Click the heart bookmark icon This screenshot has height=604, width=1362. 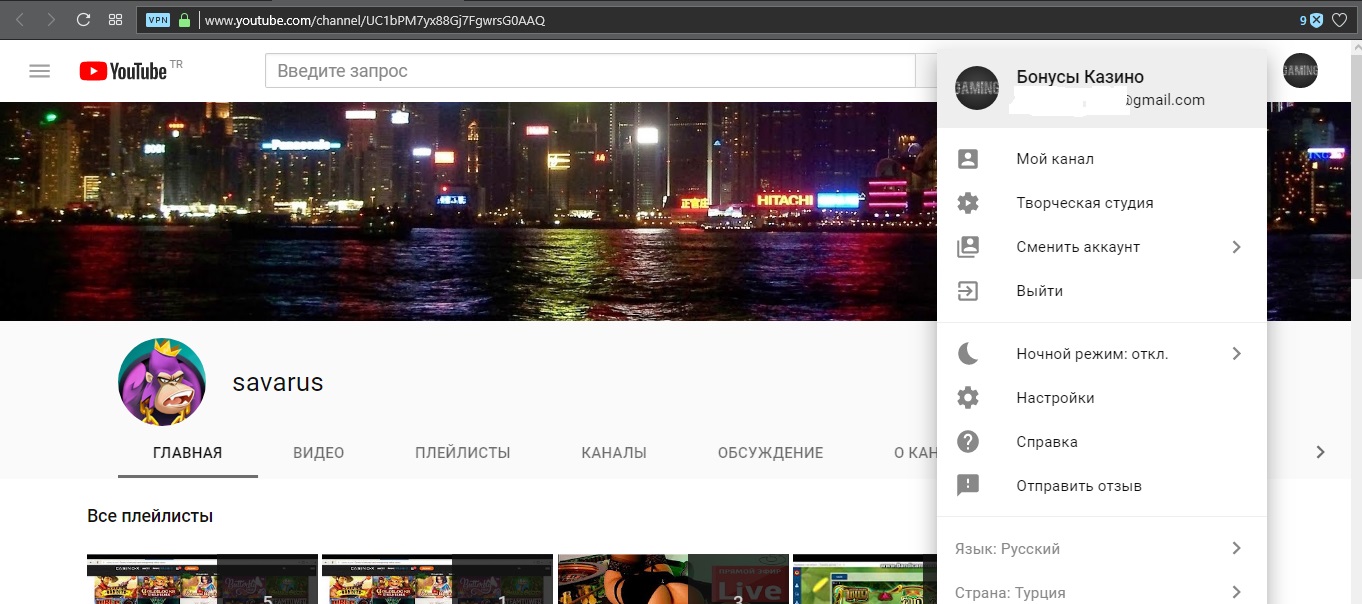click(1339, 20)
